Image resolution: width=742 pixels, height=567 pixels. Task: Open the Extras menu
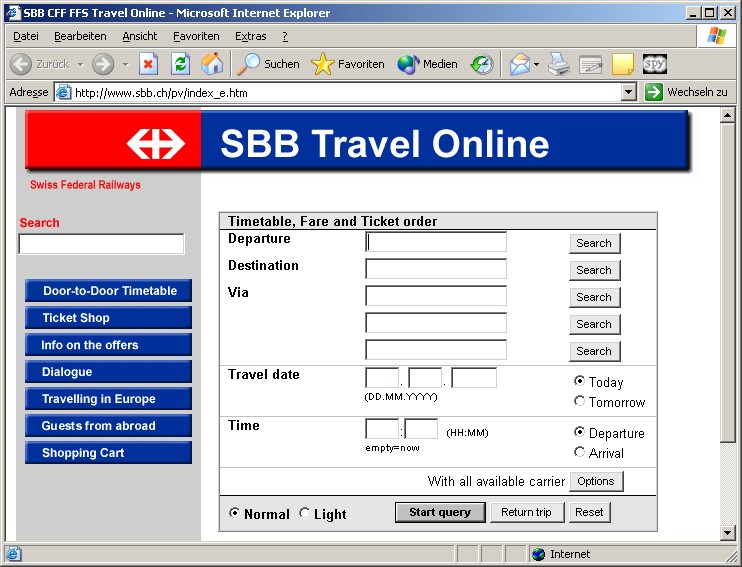click(250, 36)
